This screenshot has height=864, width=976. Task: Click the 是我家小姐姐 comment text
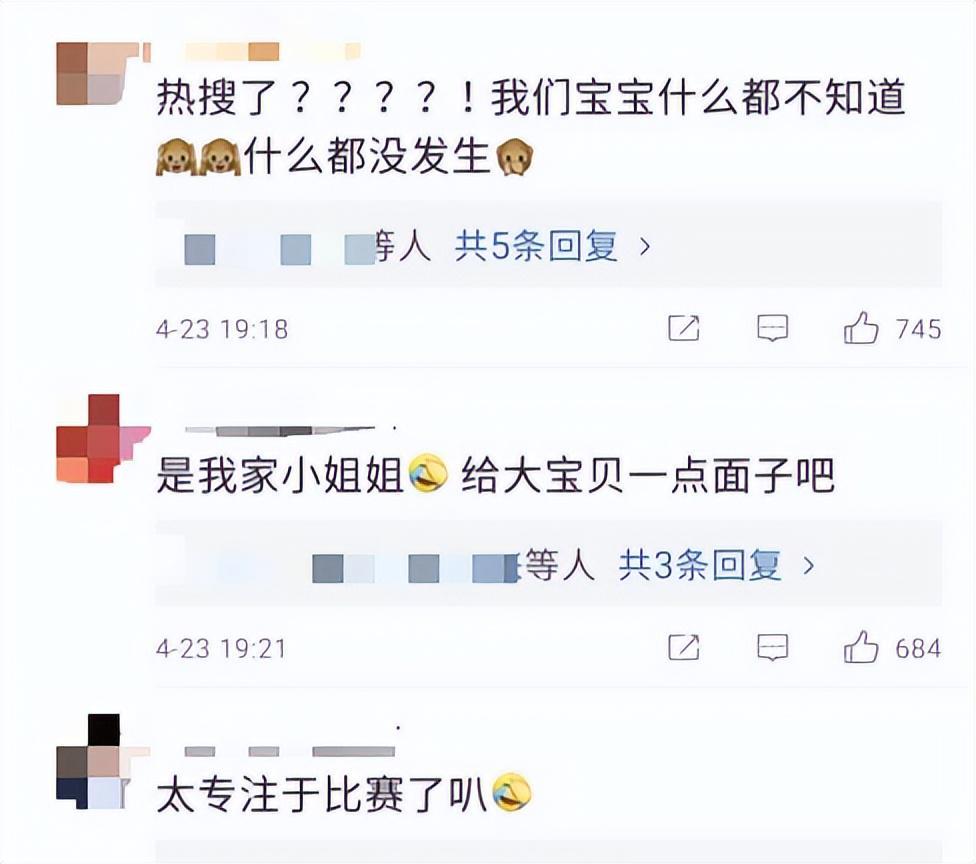click(495, 475)
